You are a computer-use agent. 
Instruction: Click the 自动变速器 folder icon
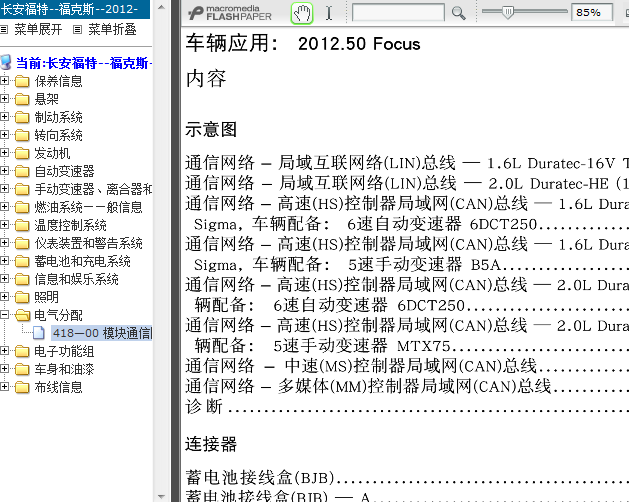click(x=22, y=171)
